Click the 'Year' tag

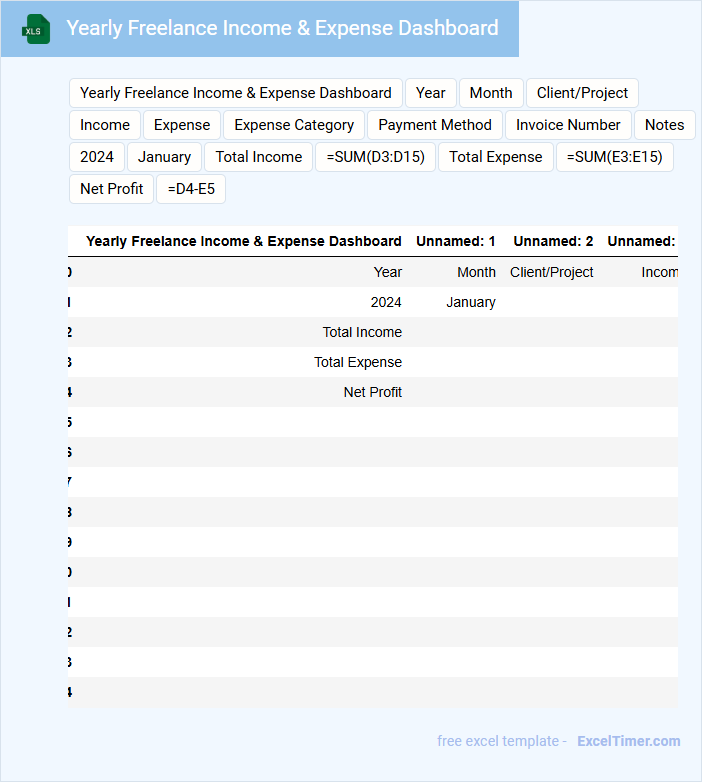(431, 93)
